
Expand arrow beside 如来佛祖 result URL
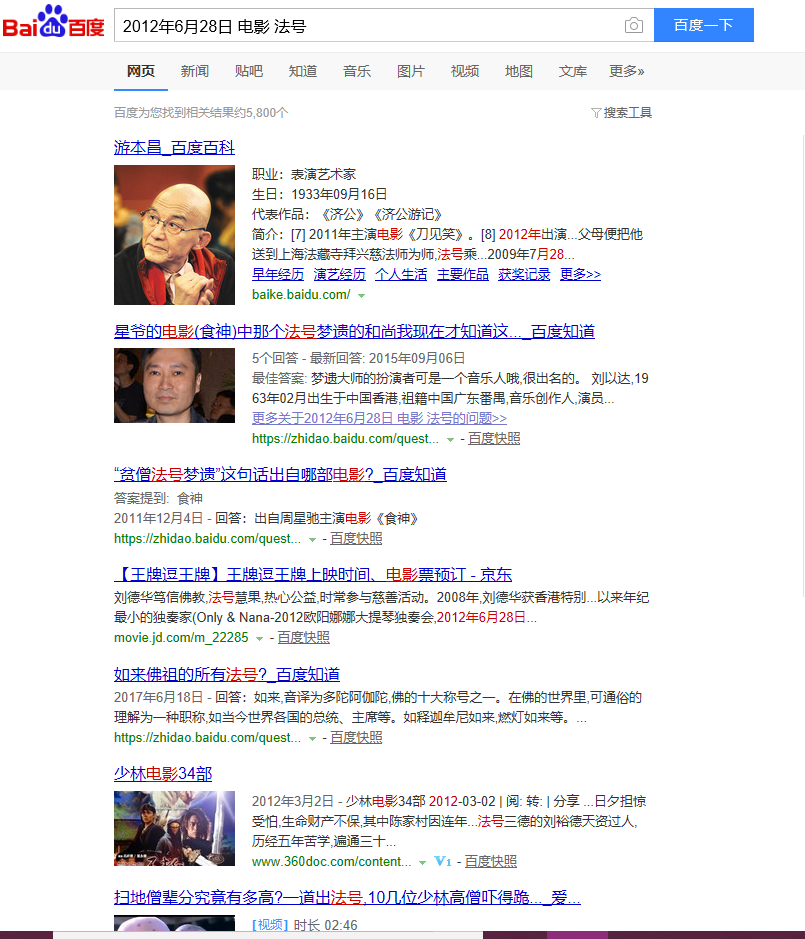point(312,738)
